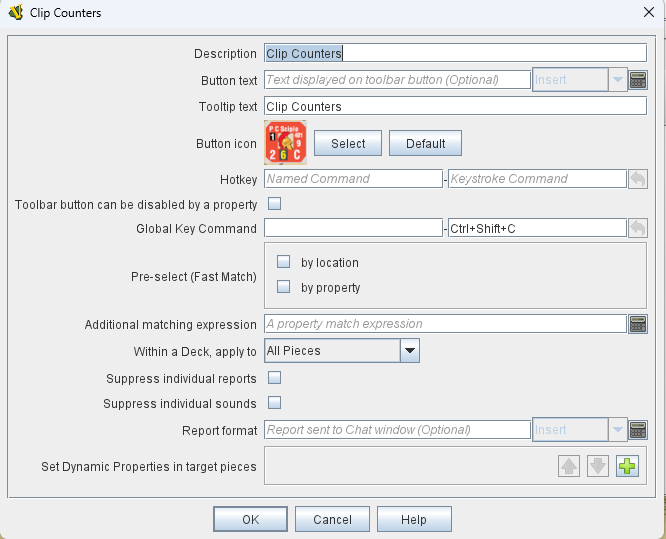This screenshot has width=666, height=539.
Task: Open calculator for Report format field
Action: pyautogui.click(x=638, y=430)
